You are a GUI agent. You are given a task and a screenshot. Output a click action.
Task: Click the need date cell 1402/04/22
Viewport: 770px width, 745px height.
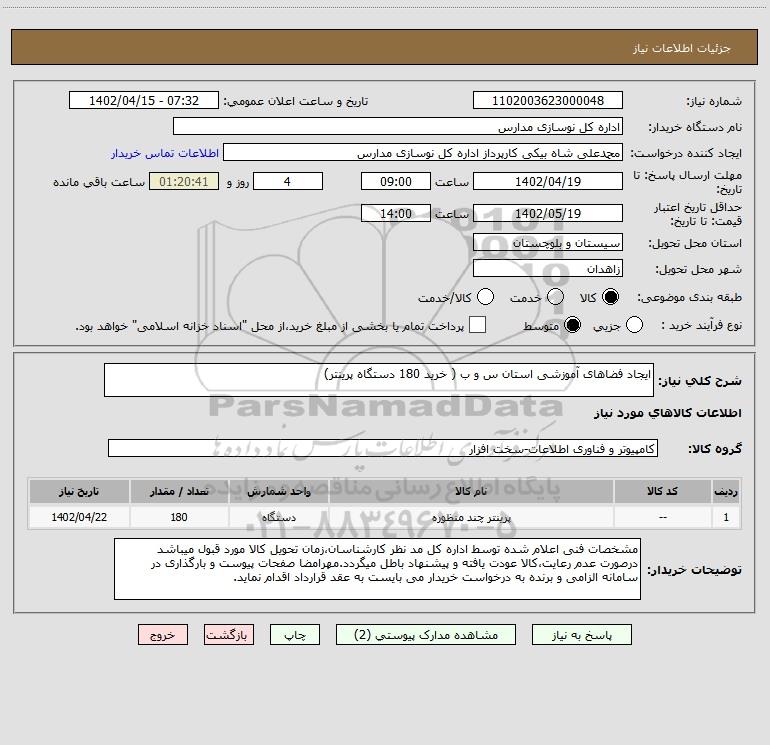[79, 517]
